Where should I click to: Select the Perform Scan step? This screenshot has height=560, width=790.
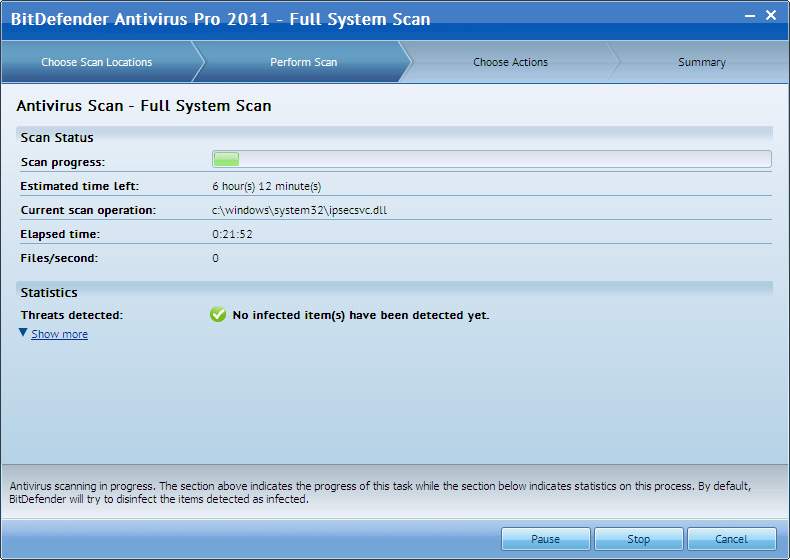pyautogui.click(x=303, y=62)
